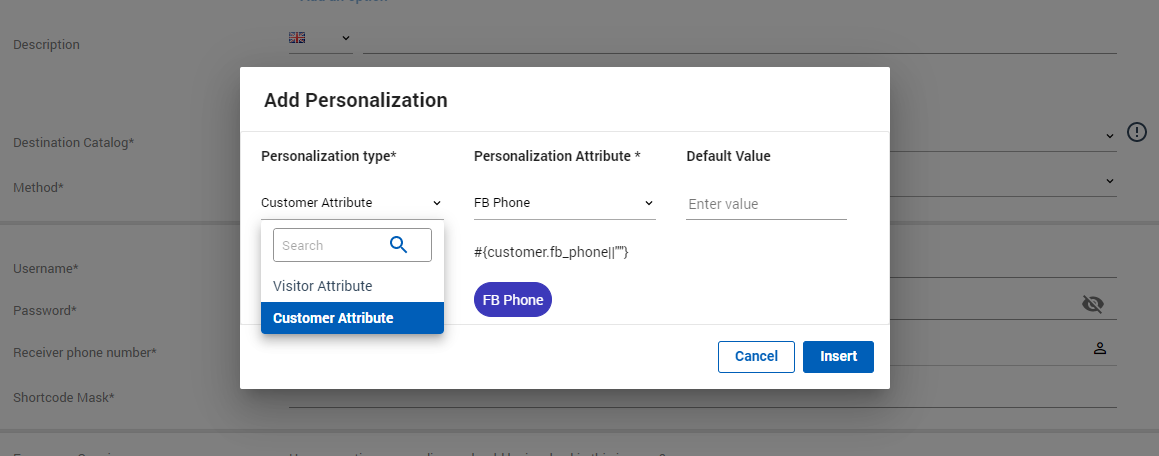This screenshot has width=1159, height=456.
Task: Open the Personalization Attribute dropdown showing FB Phone
Action: pyautogui.click(x=564, y=203)
